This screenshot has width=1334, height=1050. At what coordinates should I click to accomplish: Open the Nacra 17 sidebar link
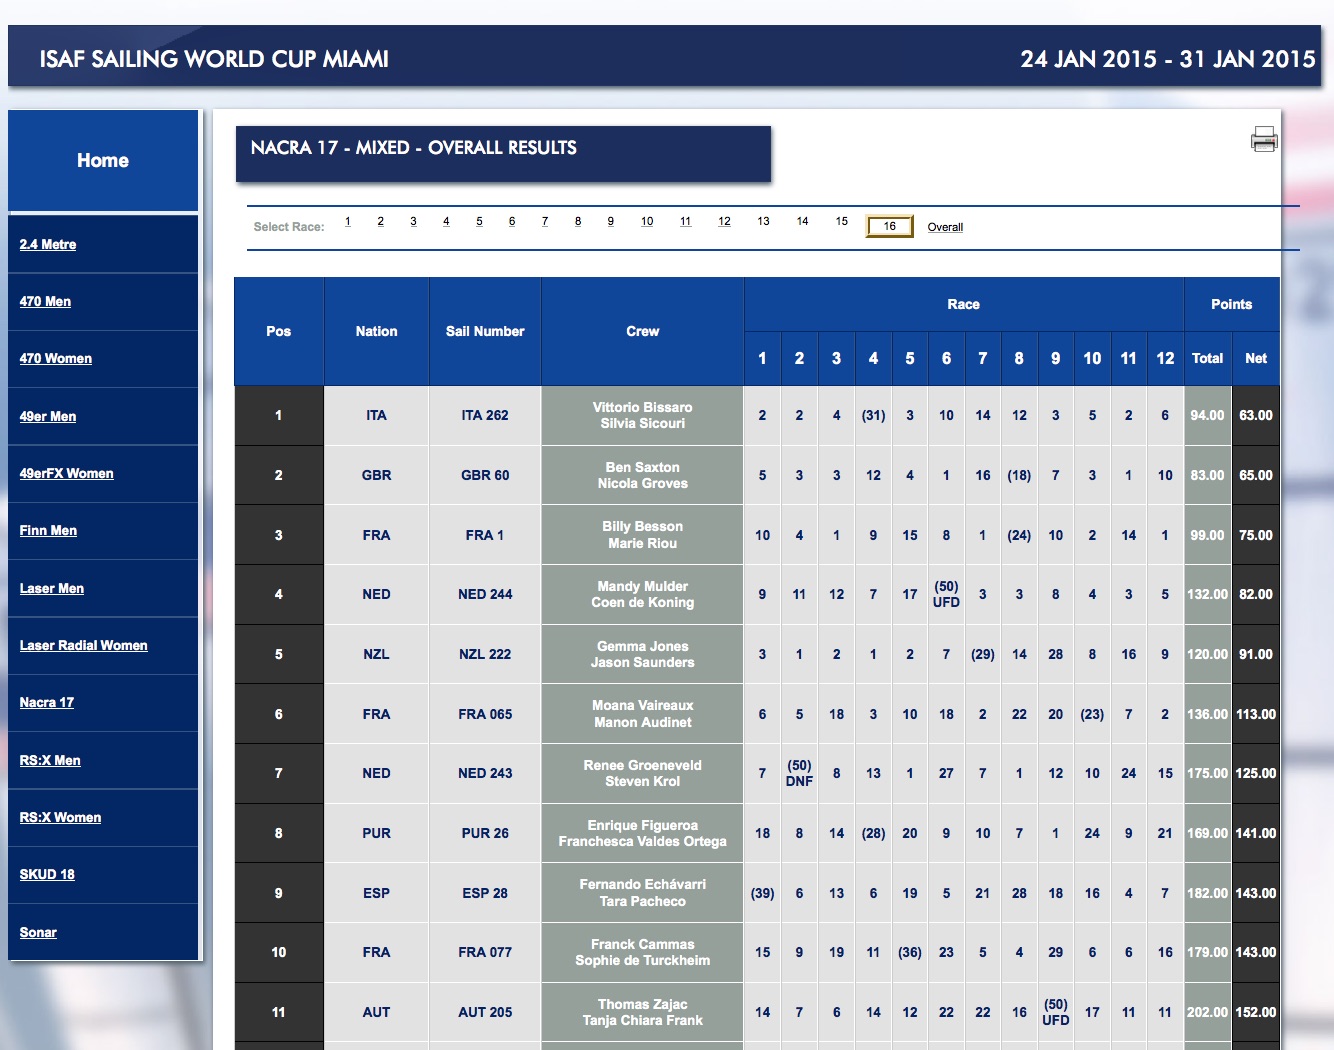click(x=47, y=702)
